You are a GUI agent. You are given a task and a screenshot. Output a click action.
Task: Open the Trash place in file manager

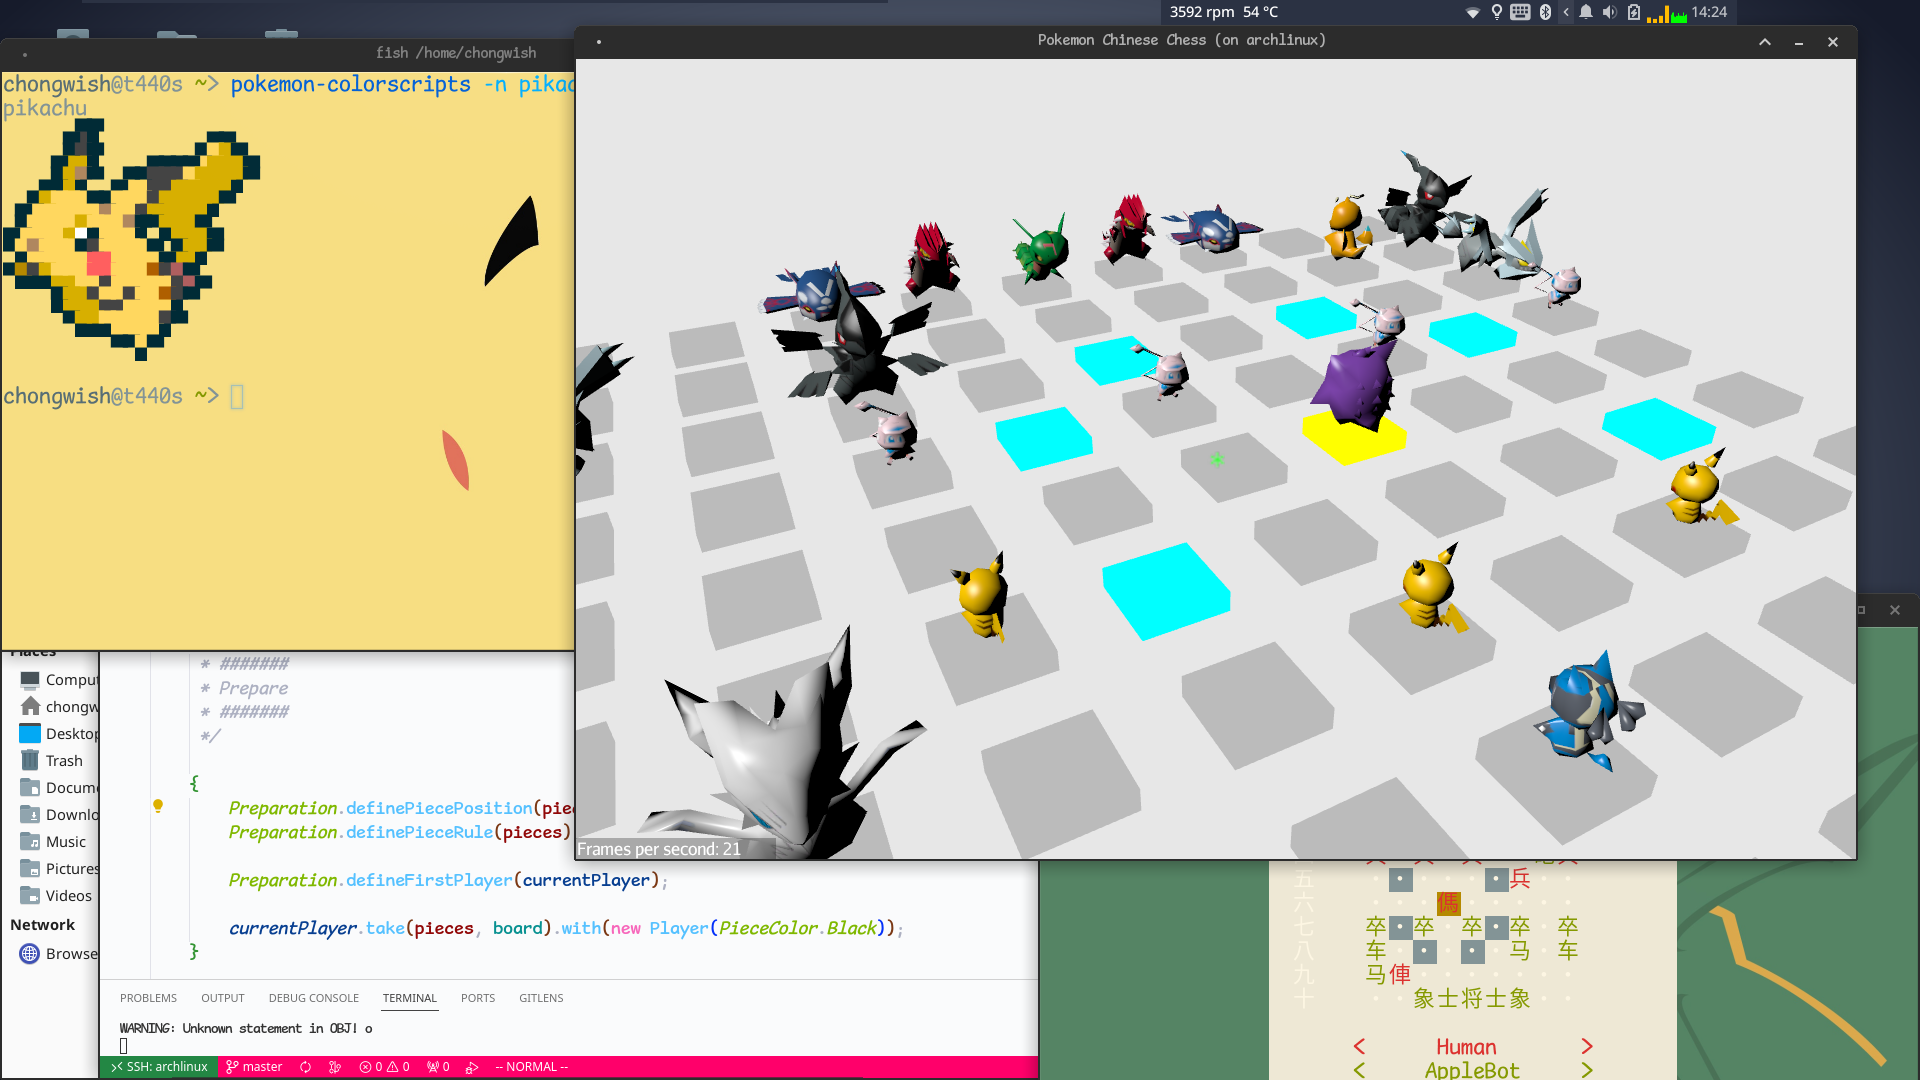click(x=64, y=761)
